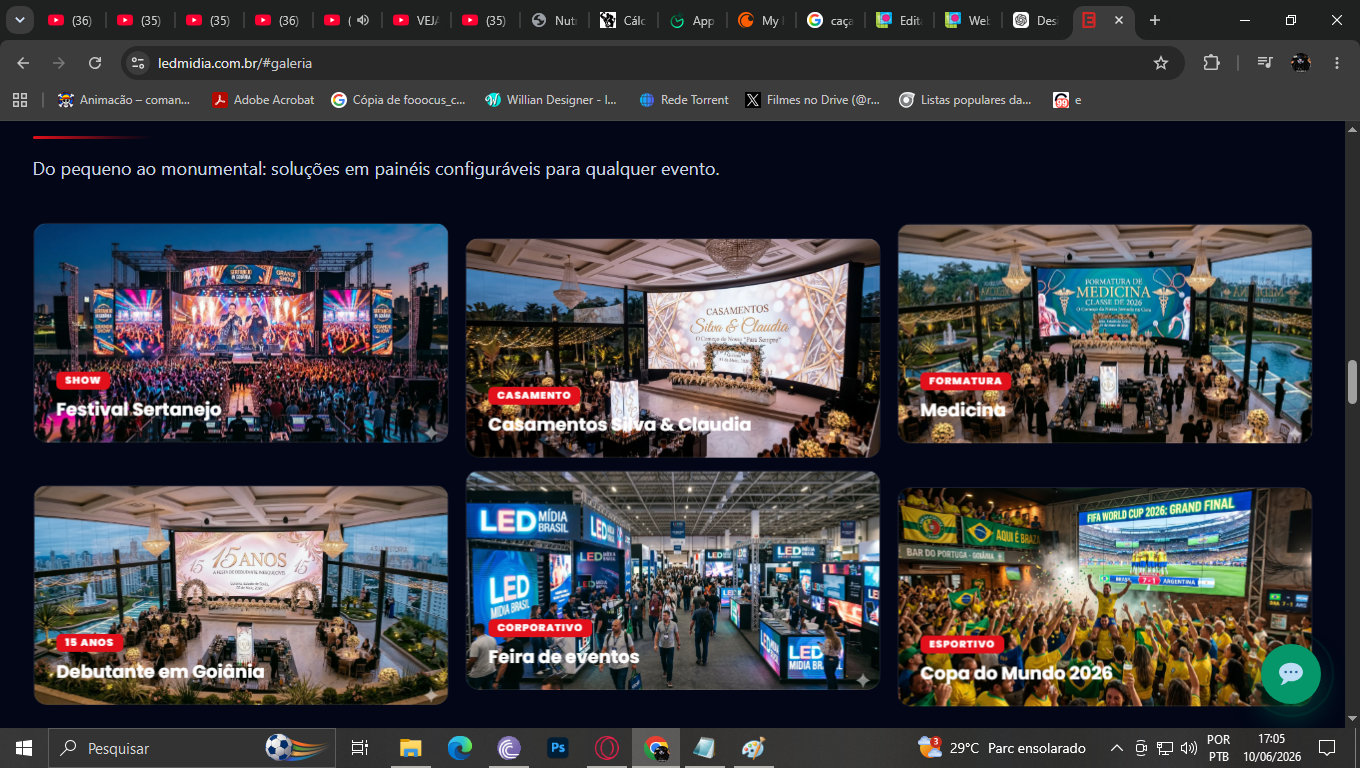Image resolution: width=1360 pixels, height=768 pixels.
Task: Open the Medicina graduation gallery image
Action: [x=1105, y=333]
